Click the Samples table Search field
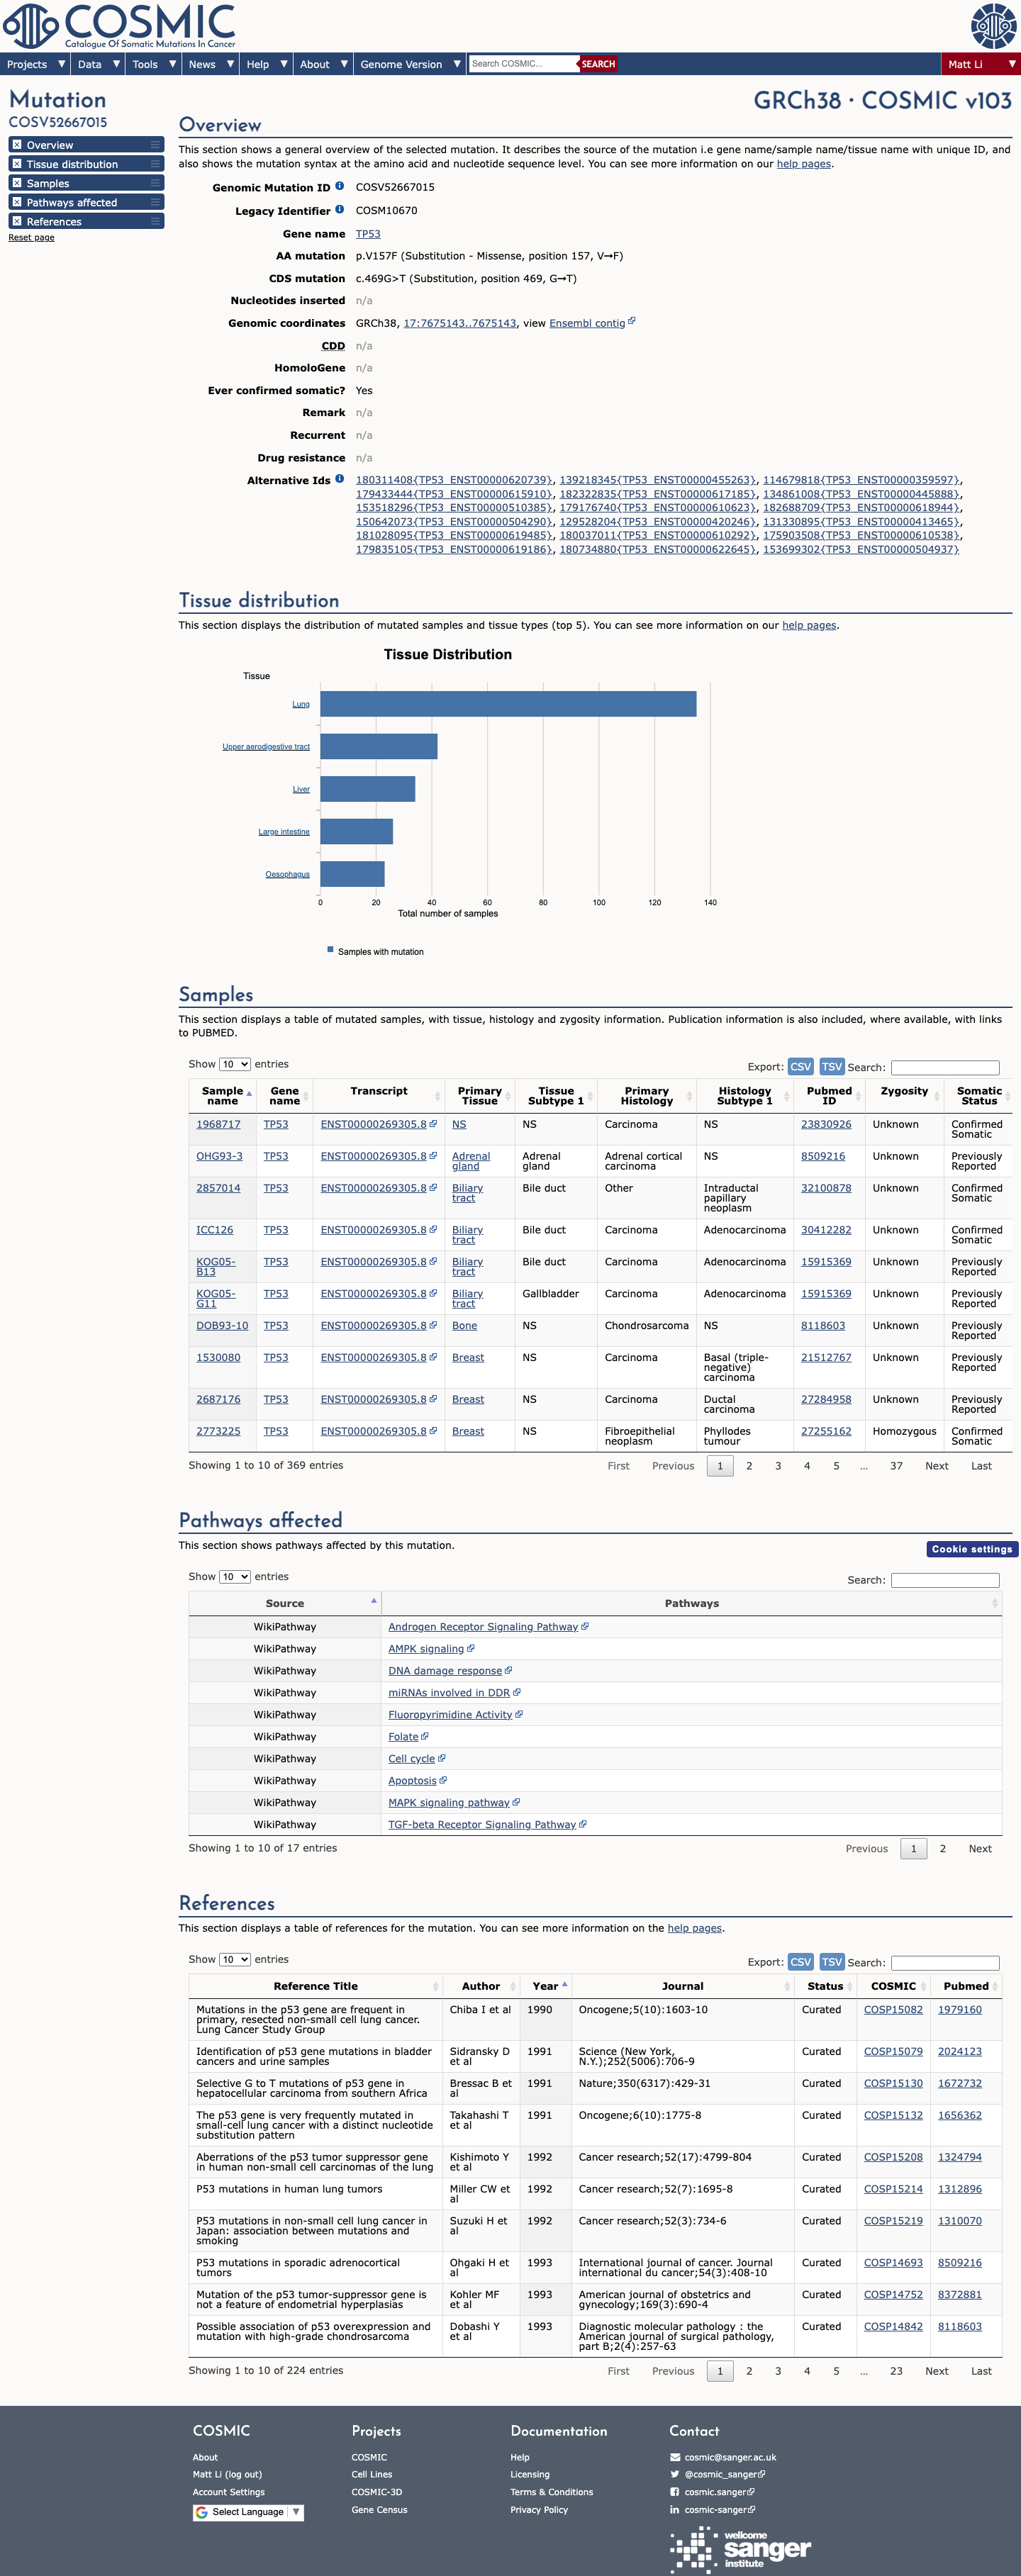 pos(945,1067)
